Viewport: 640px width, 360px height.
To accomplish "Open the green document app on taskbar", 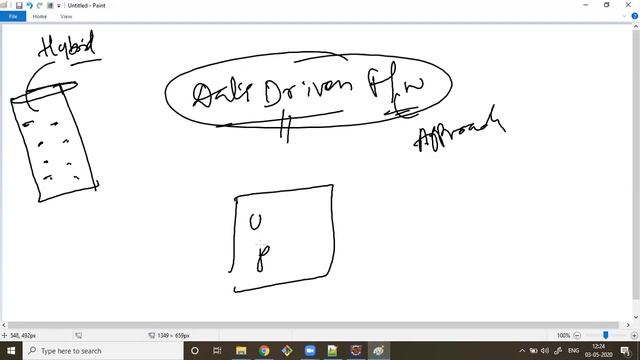I will point(333,351).
